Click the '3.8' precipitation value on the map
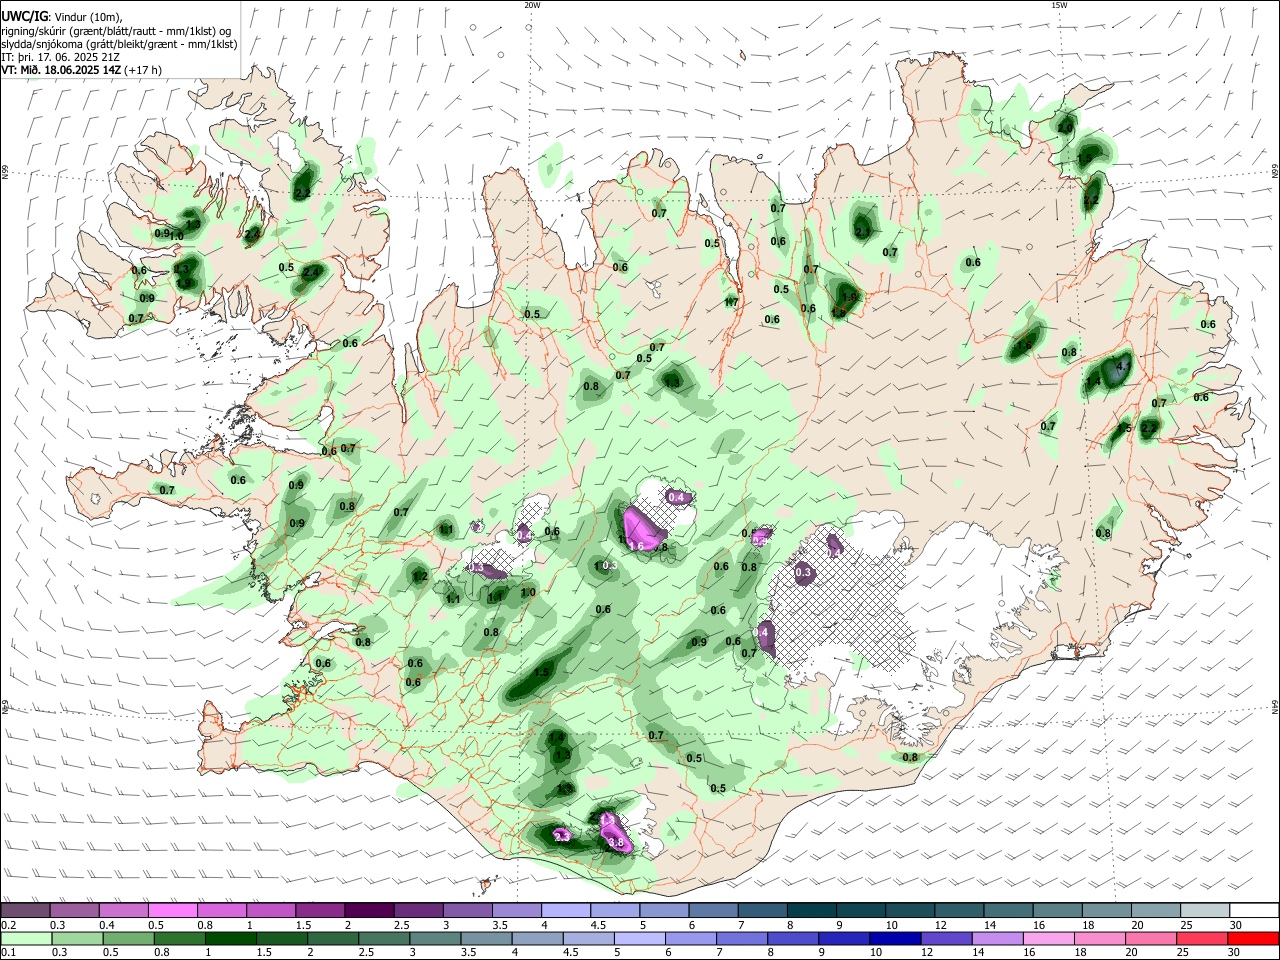 click(616, 843)
